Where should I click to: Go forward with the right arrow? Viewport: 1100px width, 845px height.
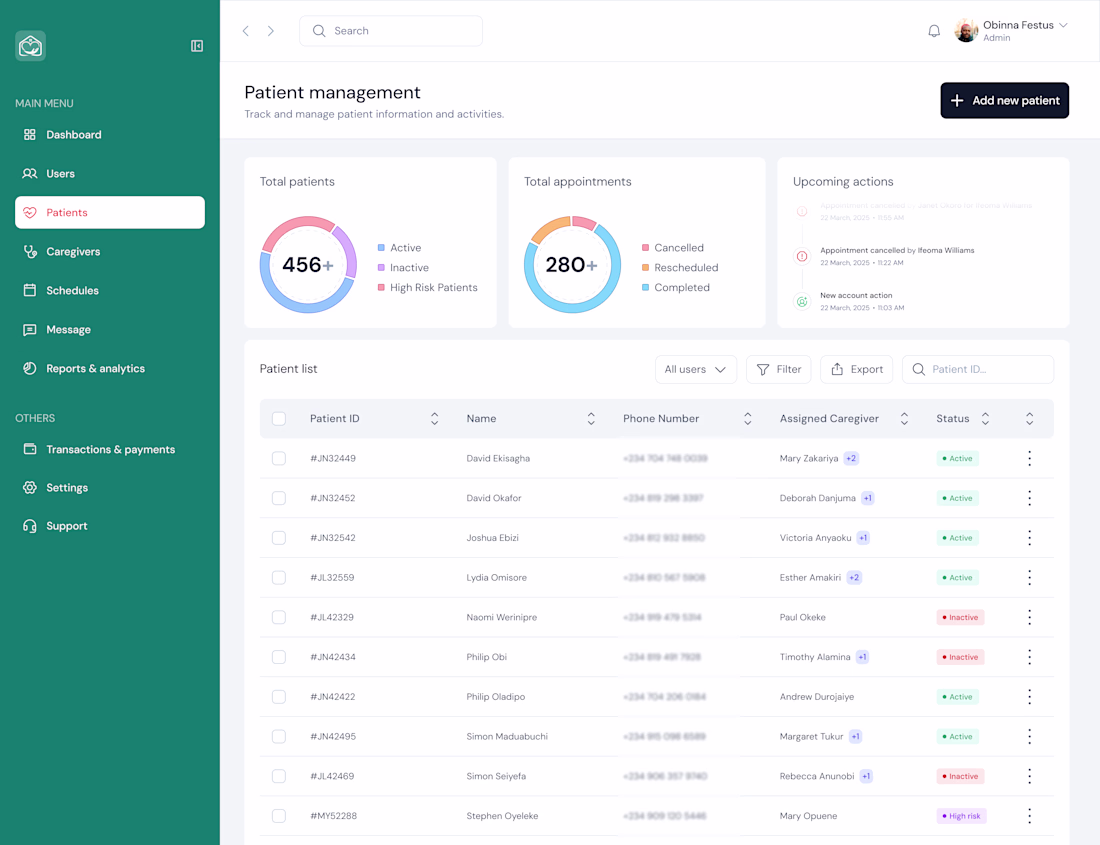pyautogui.click(x=271, y=31)
